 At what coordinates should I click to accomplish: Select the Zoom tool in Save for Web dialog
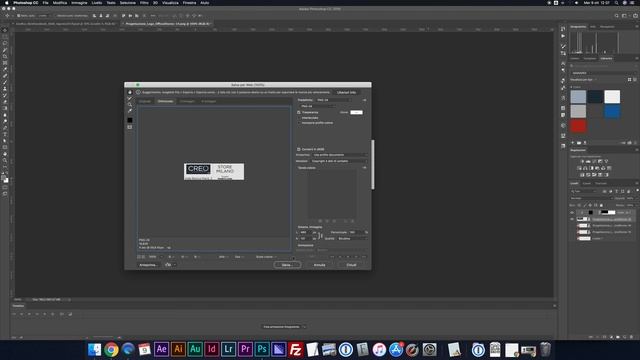[x=130, y=104]
